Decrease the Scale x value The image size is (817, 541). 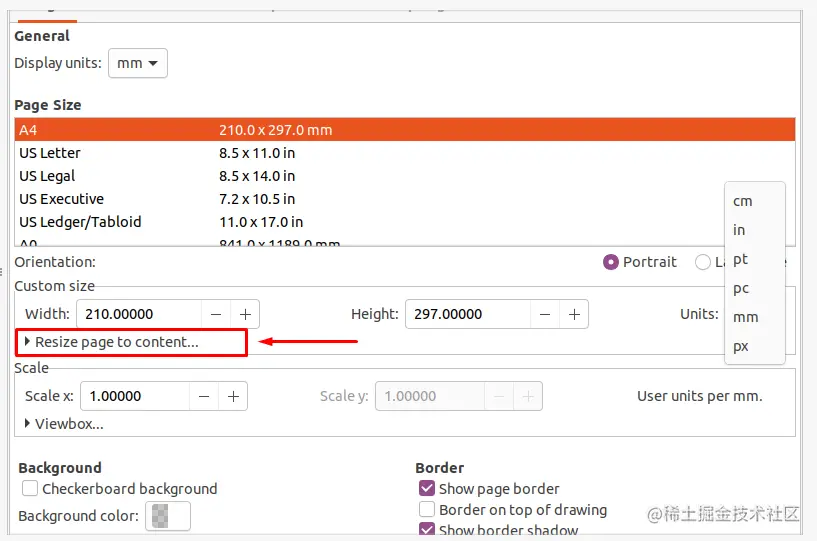(x=204, y=396)
